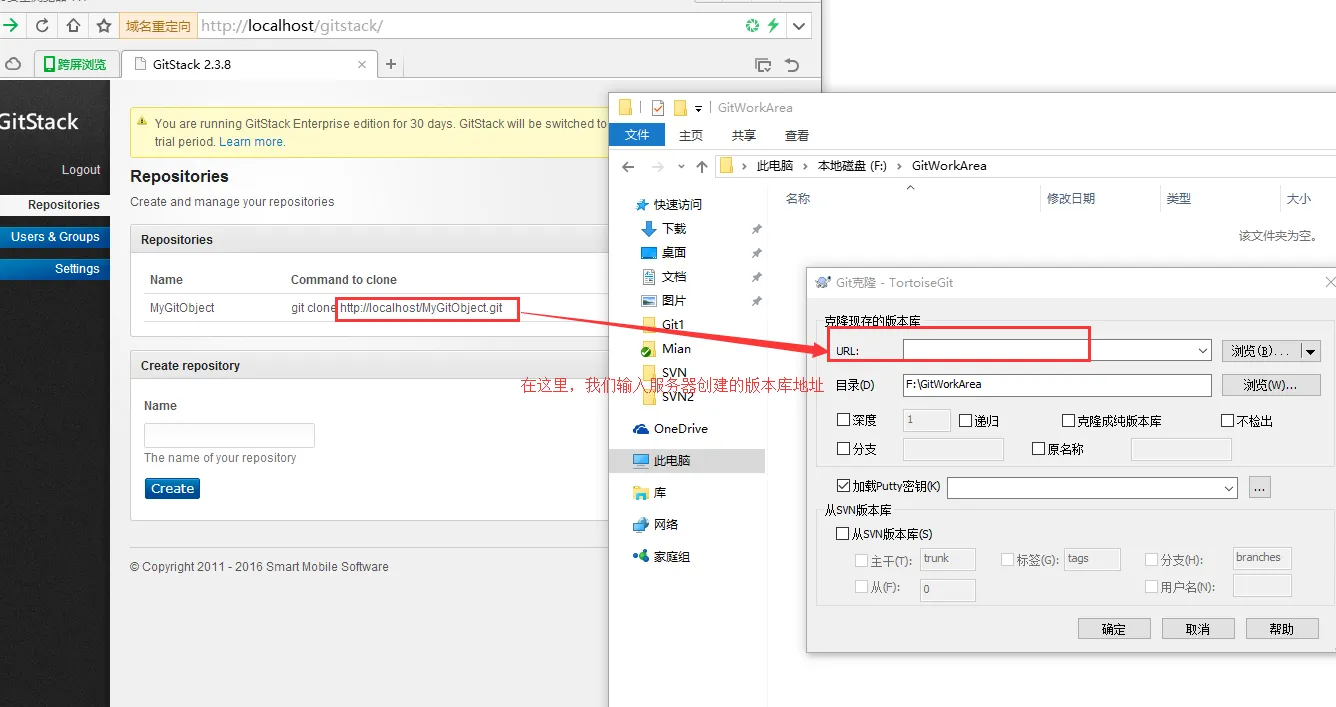Click 帮助 Help in clone dialog

(1282, 629)
